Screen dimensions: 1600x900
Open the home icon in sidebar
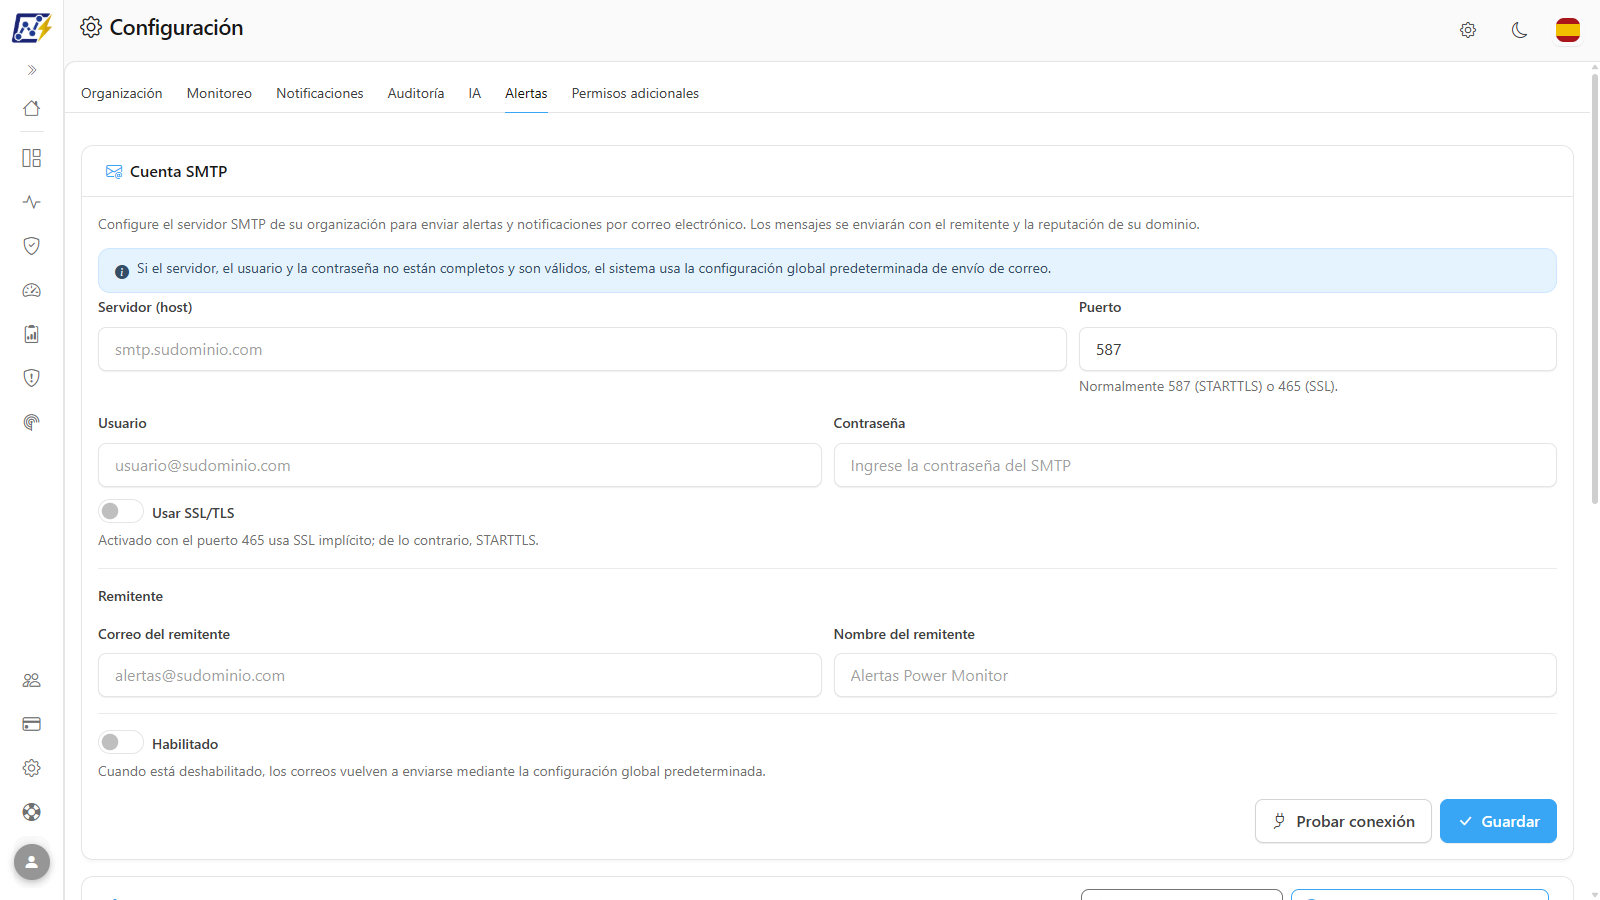[x=32, y=108]
